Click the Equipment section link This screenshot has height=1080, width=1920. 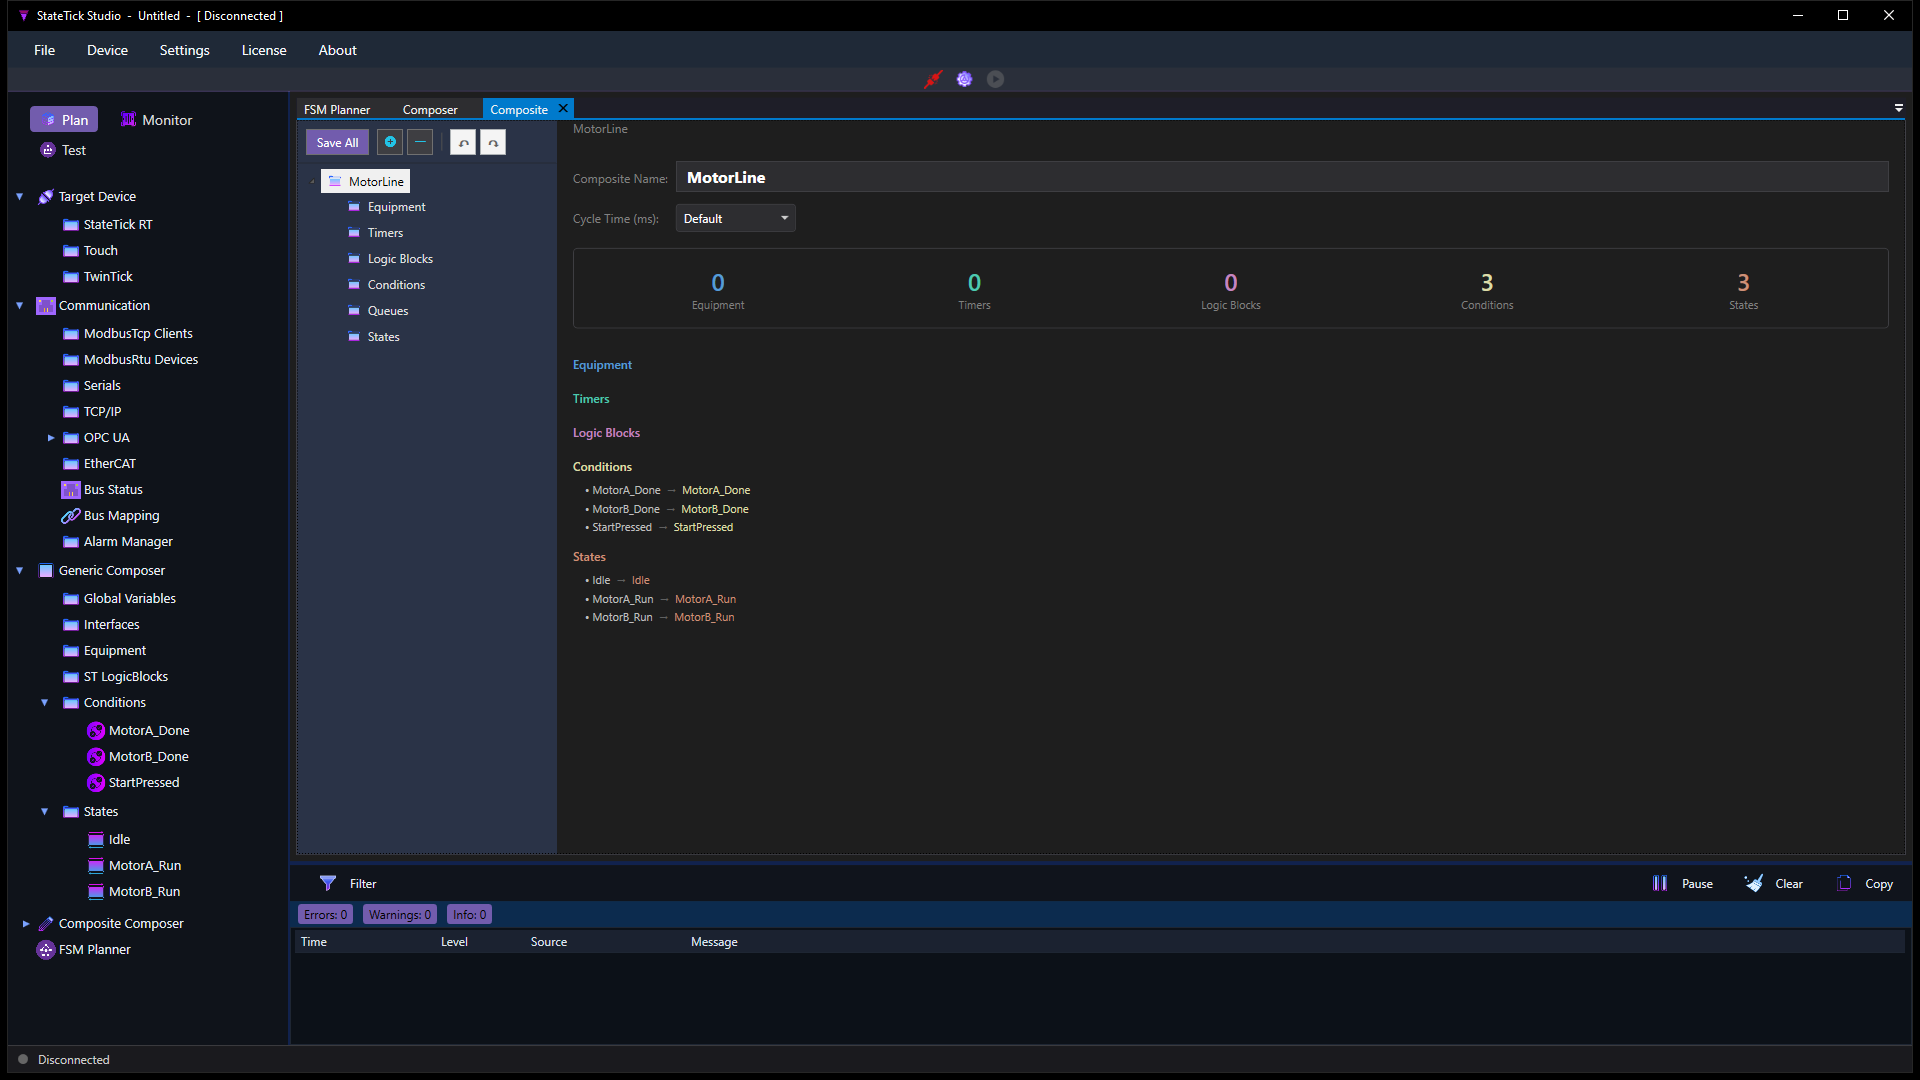pyautogui.click(x=602, y=365)
